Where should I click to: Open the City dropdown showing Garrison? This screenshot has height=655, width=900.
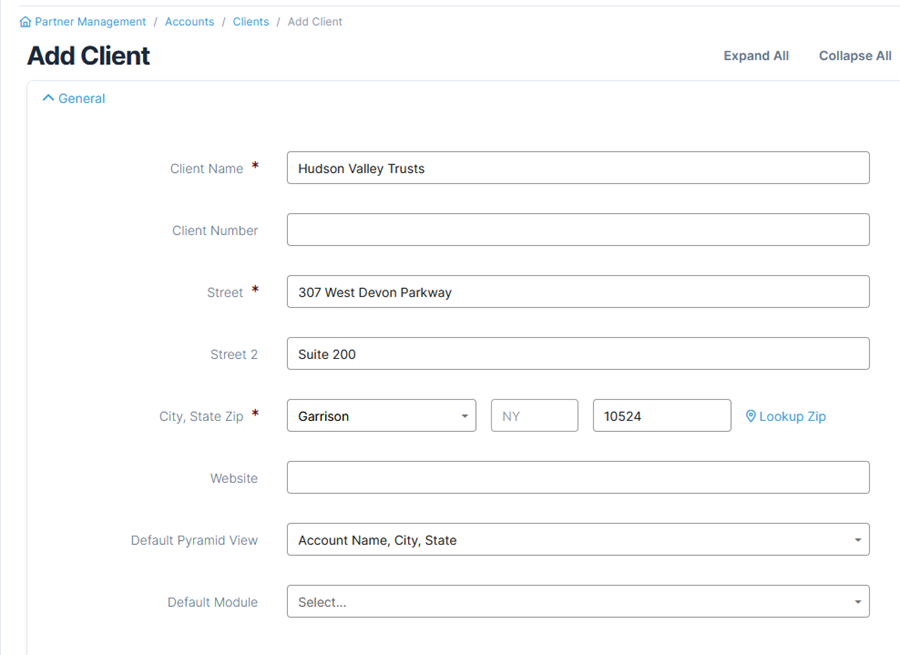381,416
